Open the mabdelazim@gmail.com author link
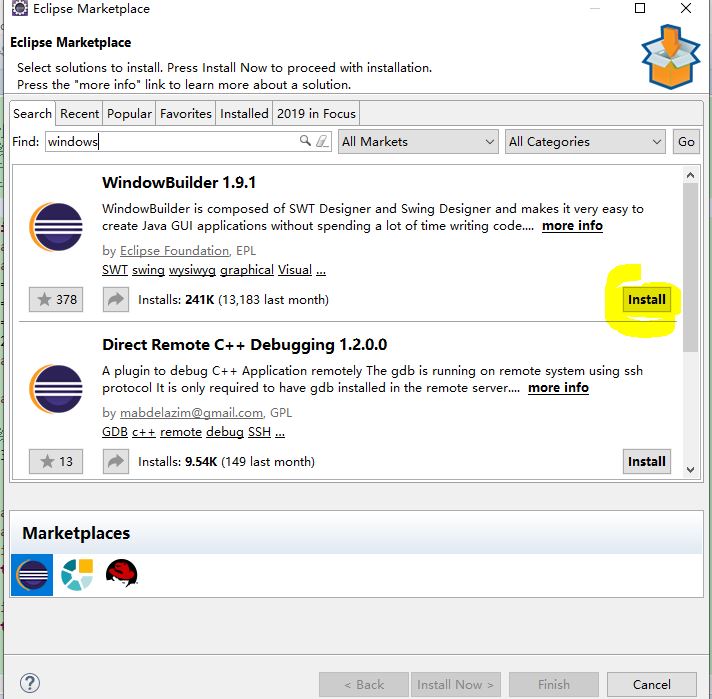The height and width of the screenshot is (699, 712). pyautogui.click(x=191, y=413)
